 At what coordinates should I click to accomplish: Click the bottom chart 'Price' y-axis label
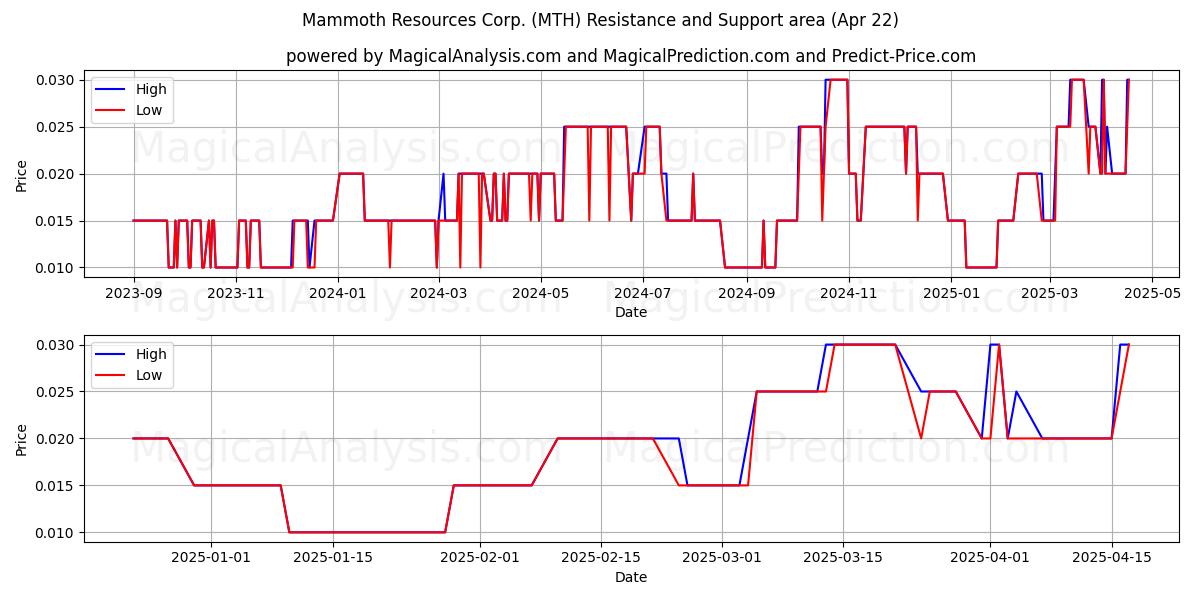pos(22,439)
